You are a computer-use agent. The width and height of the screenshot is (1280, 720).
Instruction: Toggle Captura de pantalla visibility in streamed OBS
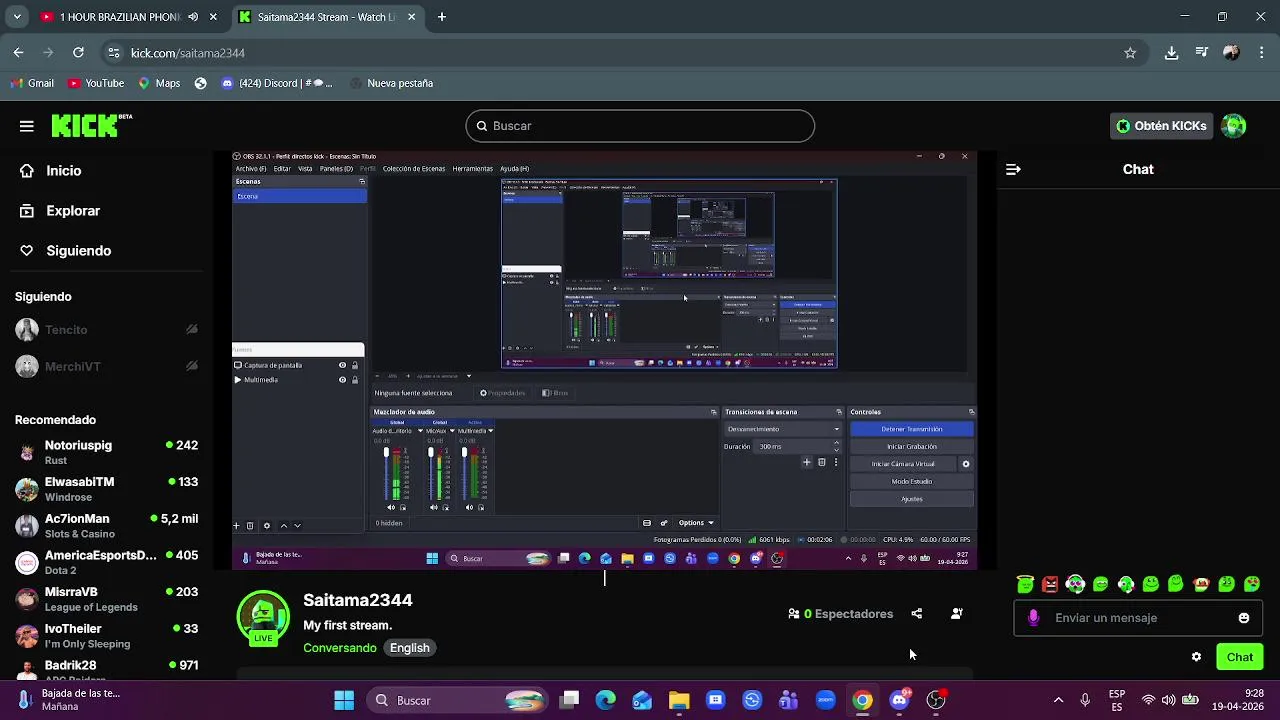point(342,365)
